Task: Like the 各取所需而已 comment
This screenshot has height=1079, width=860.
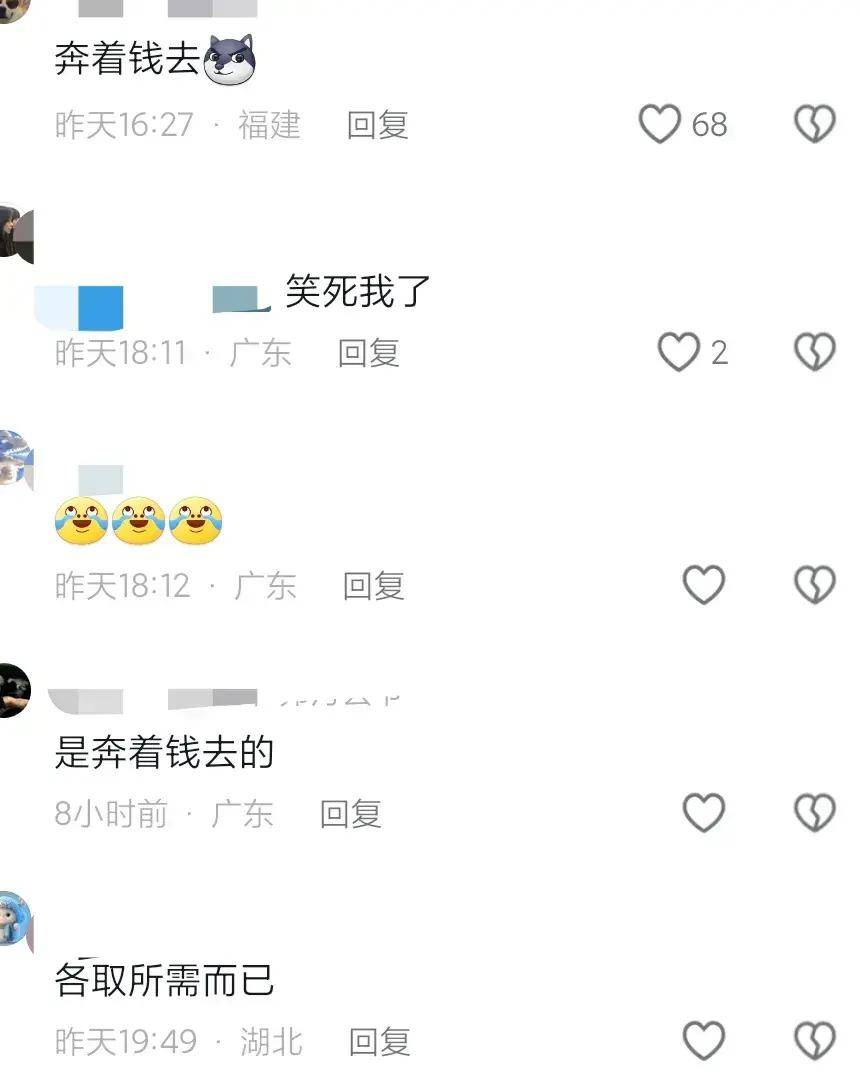Action: pos(704,1040)
